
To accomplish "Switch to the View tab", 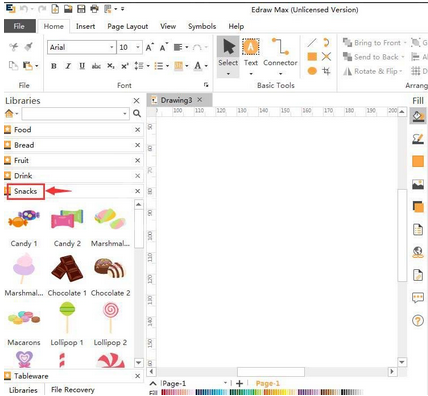I will click(x=168, y=26).
